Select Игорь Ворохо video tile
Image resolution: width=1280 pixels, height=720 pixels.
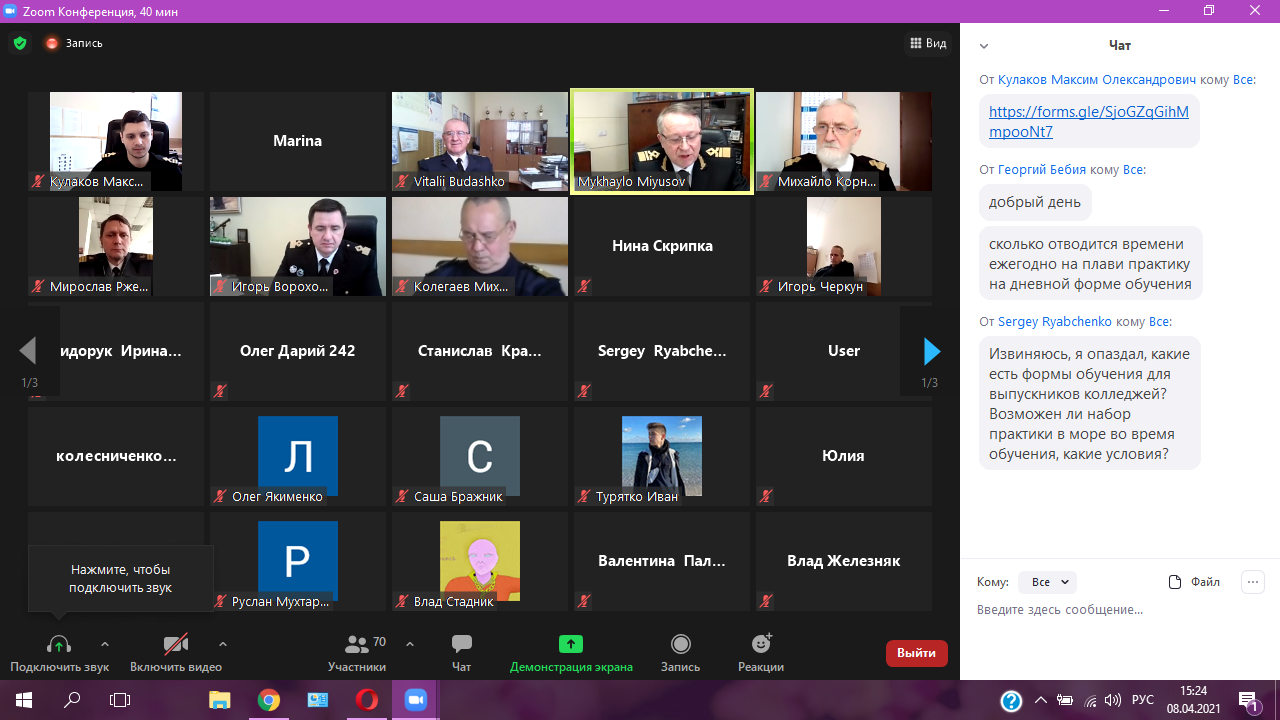pyautogui.click(x=298, y=246)
